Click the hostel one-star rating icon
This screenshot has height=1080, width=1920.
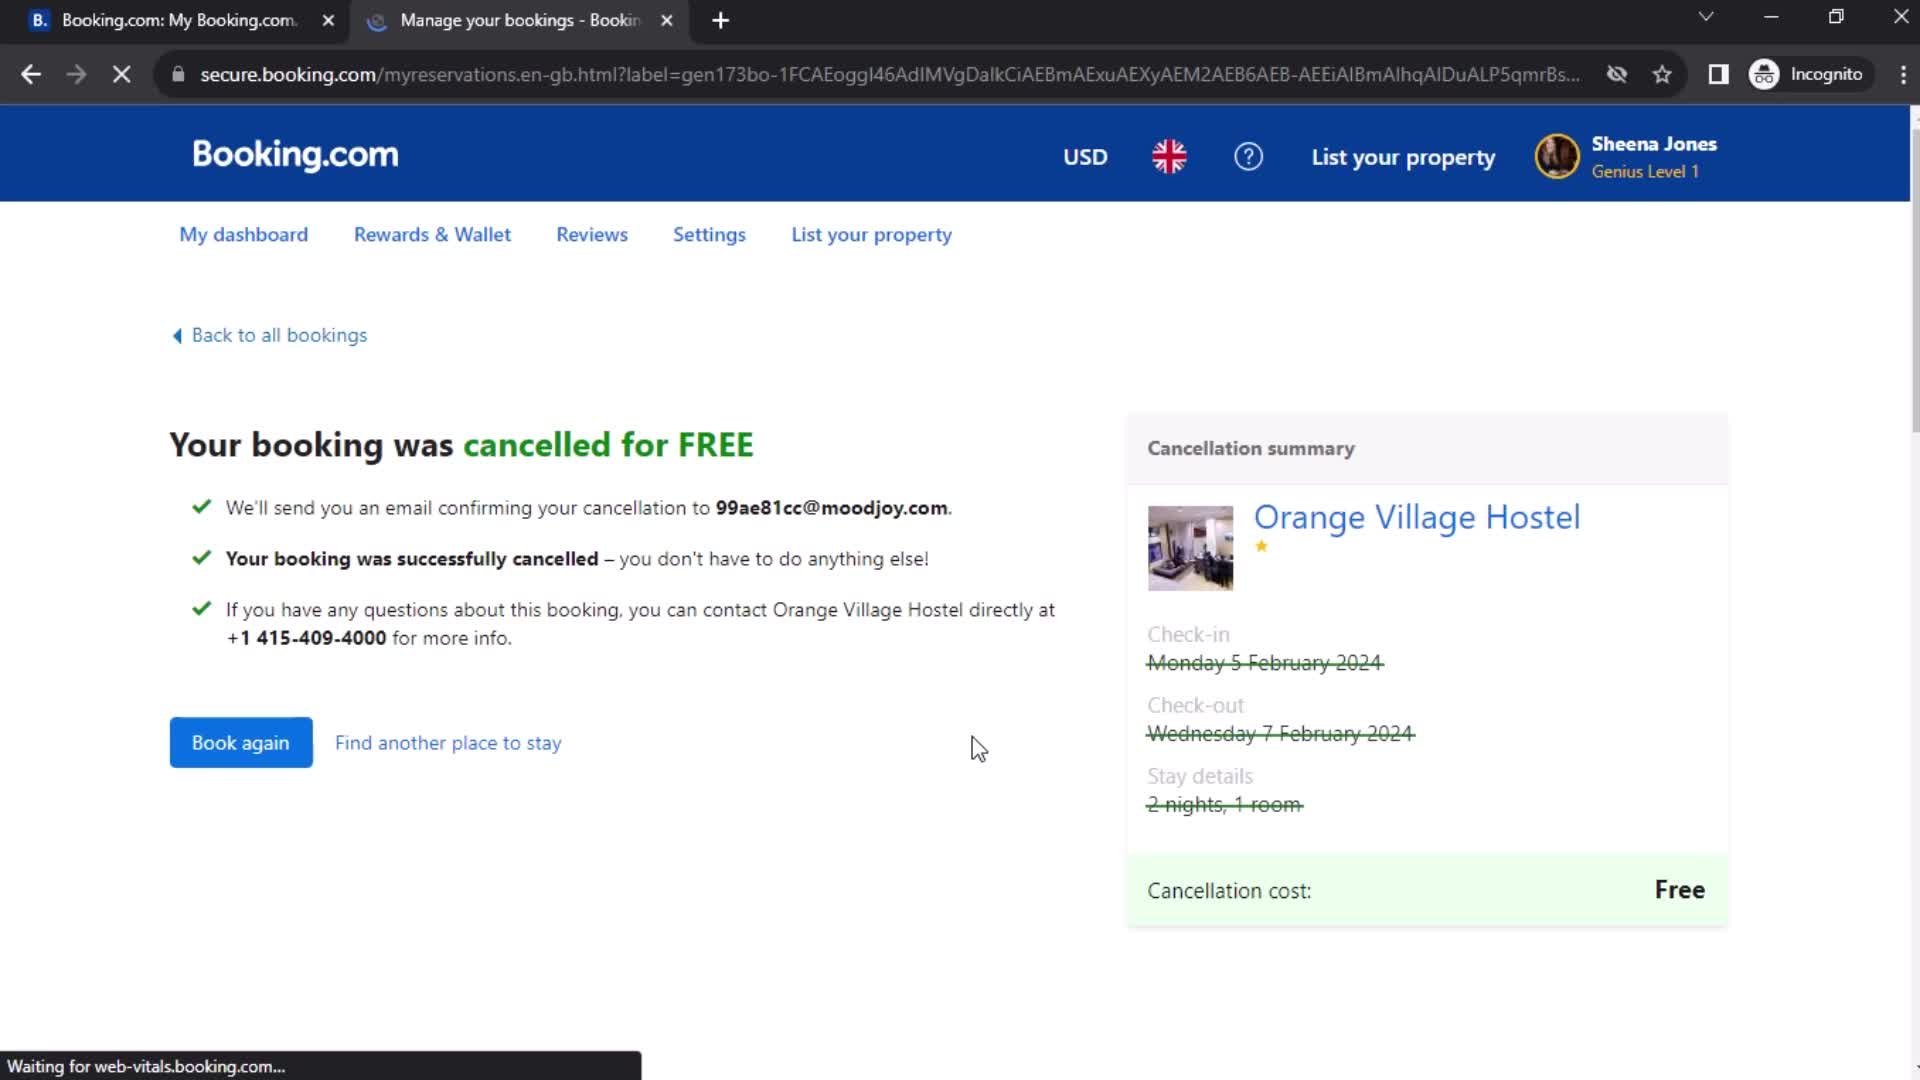click(1262, 546)
